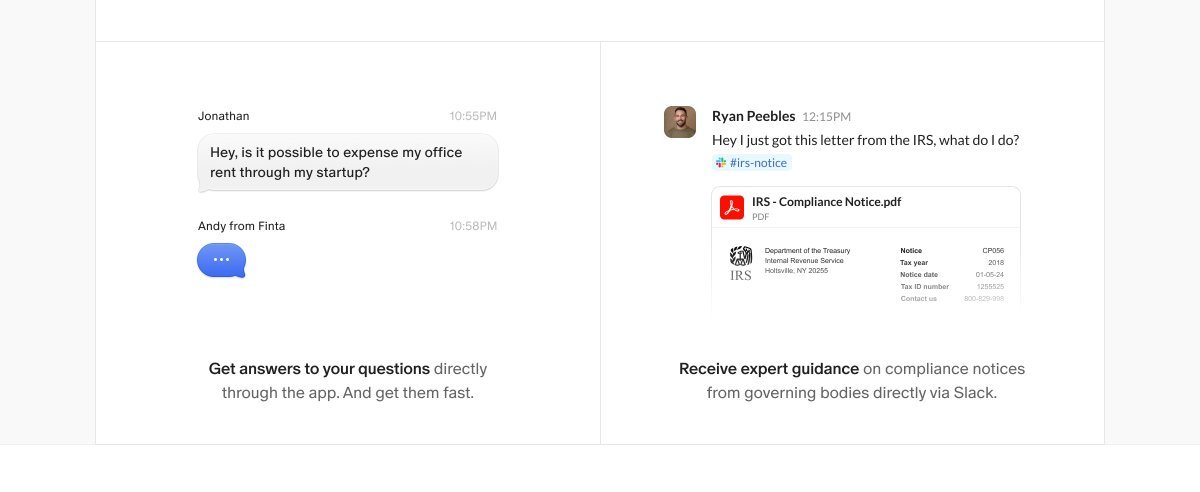The height and width of the screenshot is (492, 1200).
Task: Open the #irs-notice channel link
Action: pos(758,163)
